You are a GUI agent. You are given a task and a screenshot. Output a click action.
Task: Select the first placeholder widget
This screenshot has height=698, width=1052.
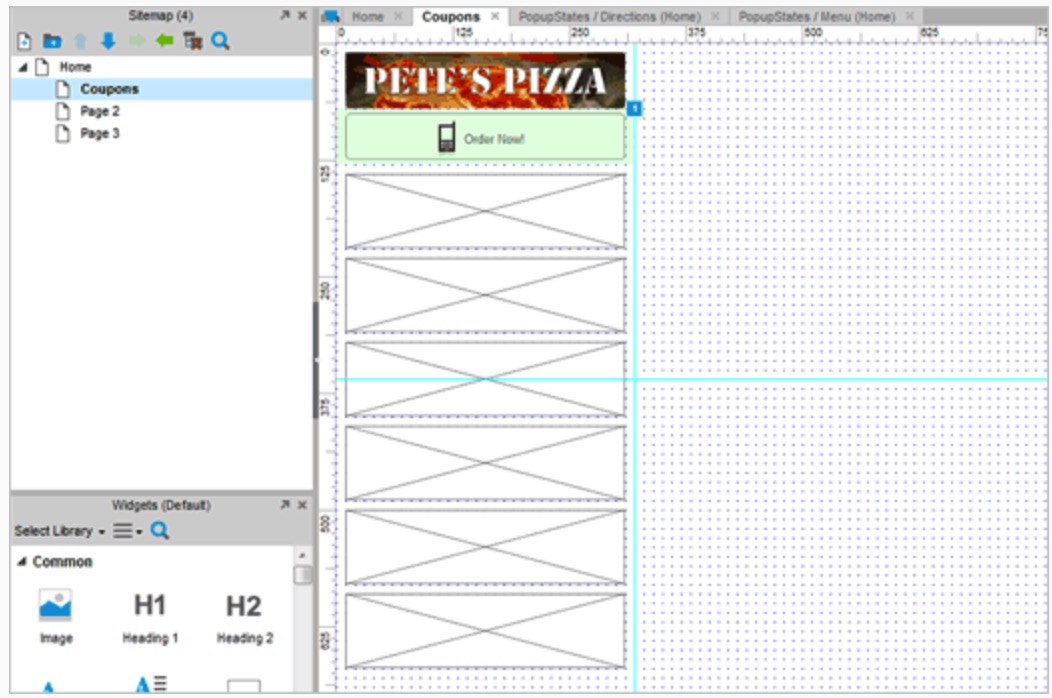(485, 211)
